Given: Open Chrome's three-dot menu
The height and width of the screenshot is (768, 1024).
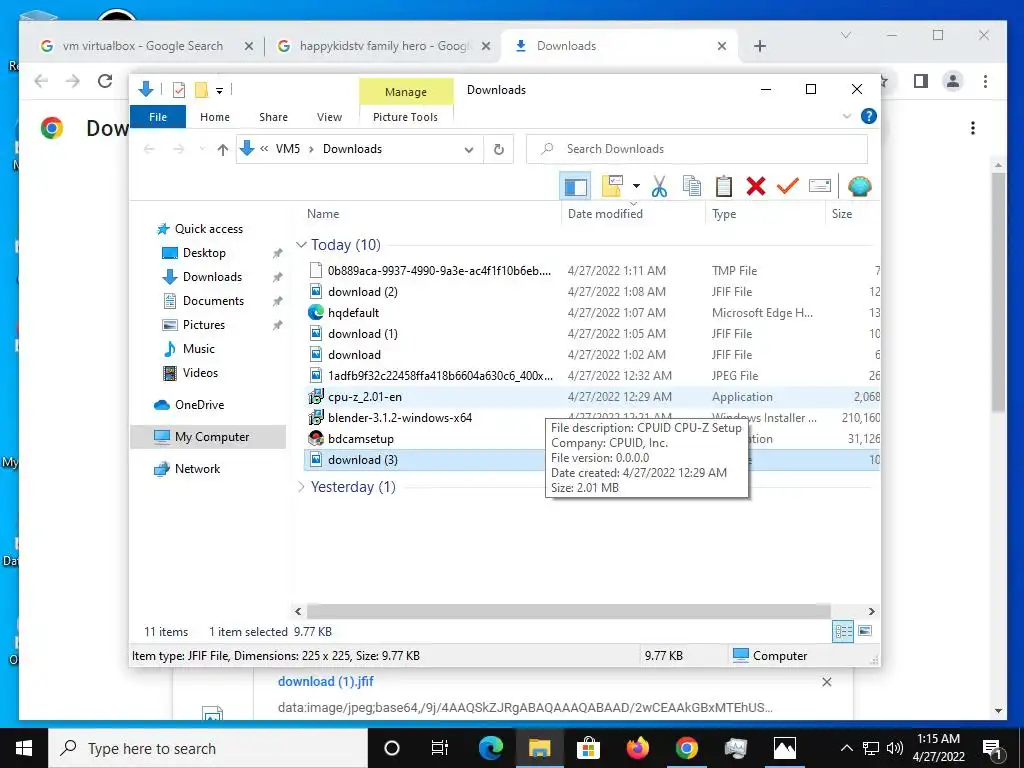Looking at the screenshot, I should [985, 82].
